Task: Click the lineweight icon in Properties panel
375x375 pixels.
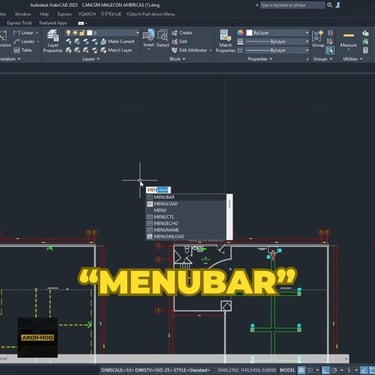Action: pos(240,41)
